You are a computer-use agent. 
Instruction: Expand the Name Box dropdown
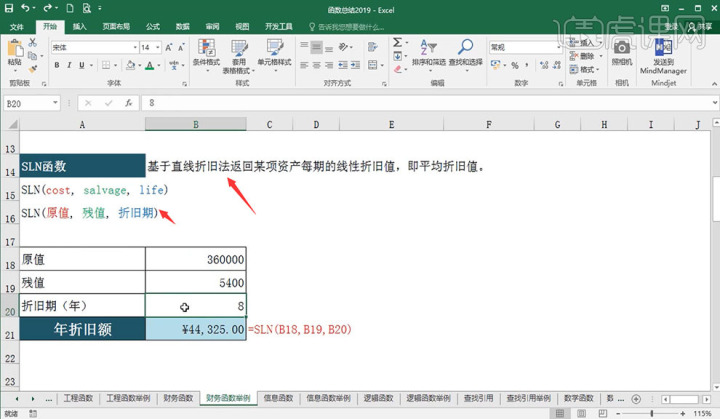(56, 103)
